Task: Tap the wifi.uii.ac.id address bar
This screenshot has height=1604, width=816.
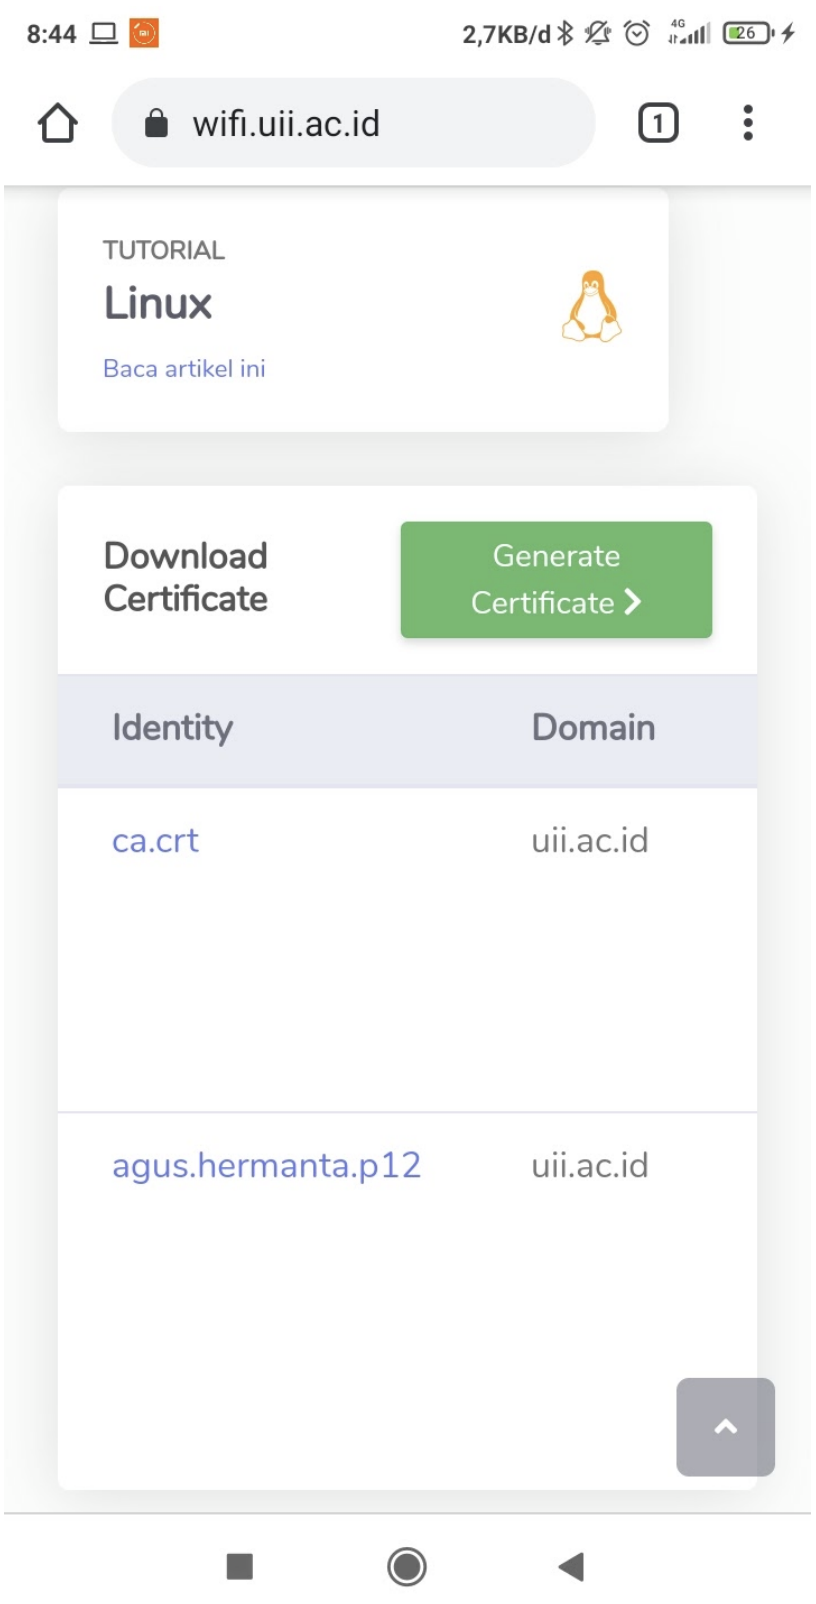Action: pos(352,124)
